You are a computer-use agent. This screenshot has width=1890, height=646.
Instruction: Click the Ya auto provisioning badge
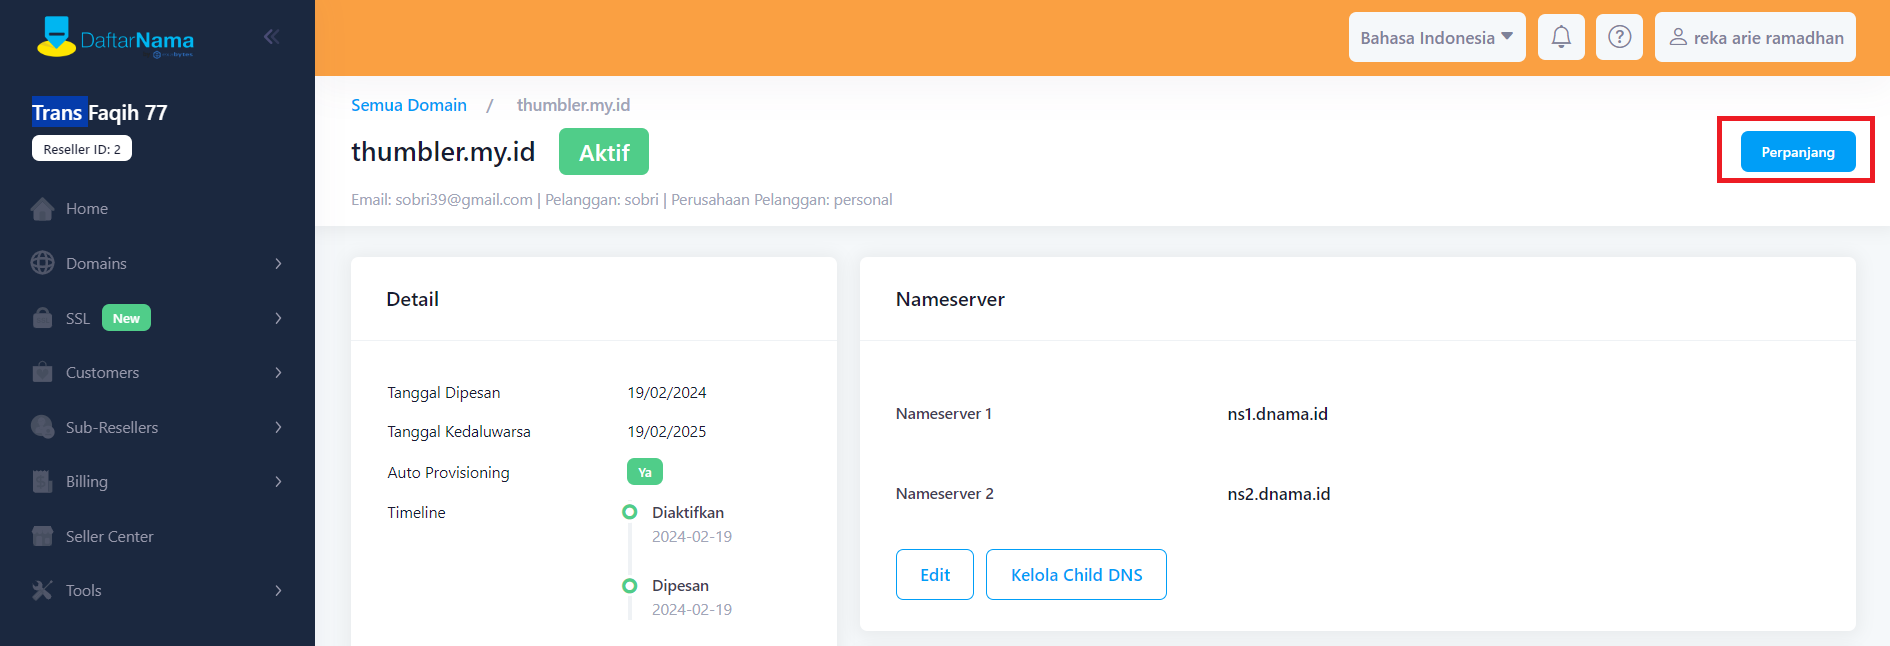click(x=645, y=472)
